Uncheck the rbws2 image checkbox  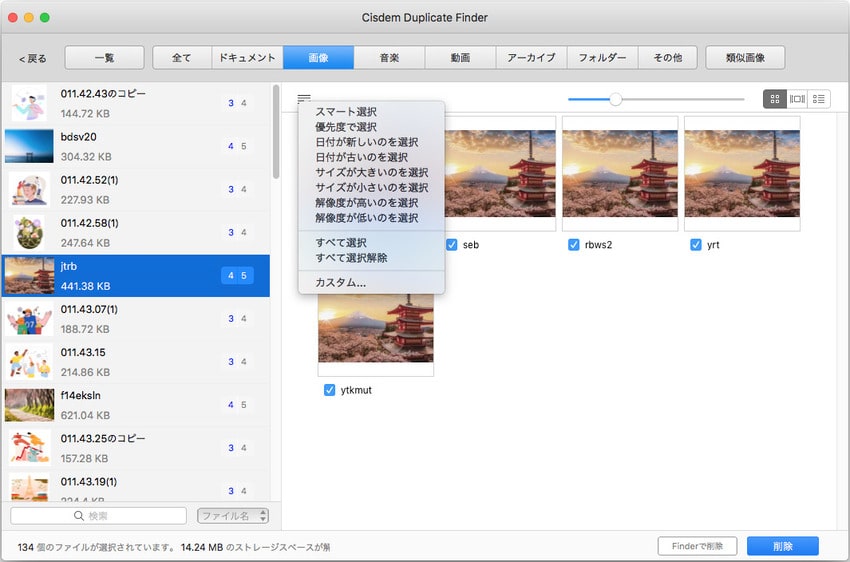coord(573,244)
